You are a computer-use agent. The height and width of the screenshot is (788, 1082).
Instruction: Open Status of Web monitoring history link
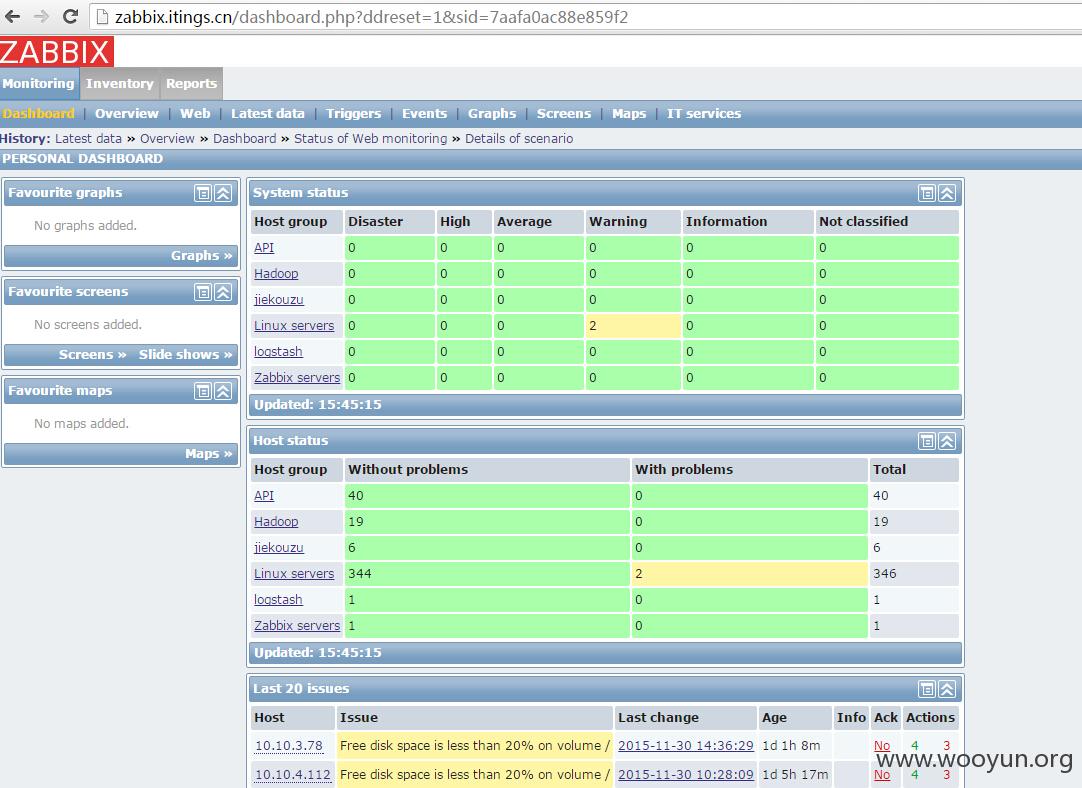click(x=371, y=139)
